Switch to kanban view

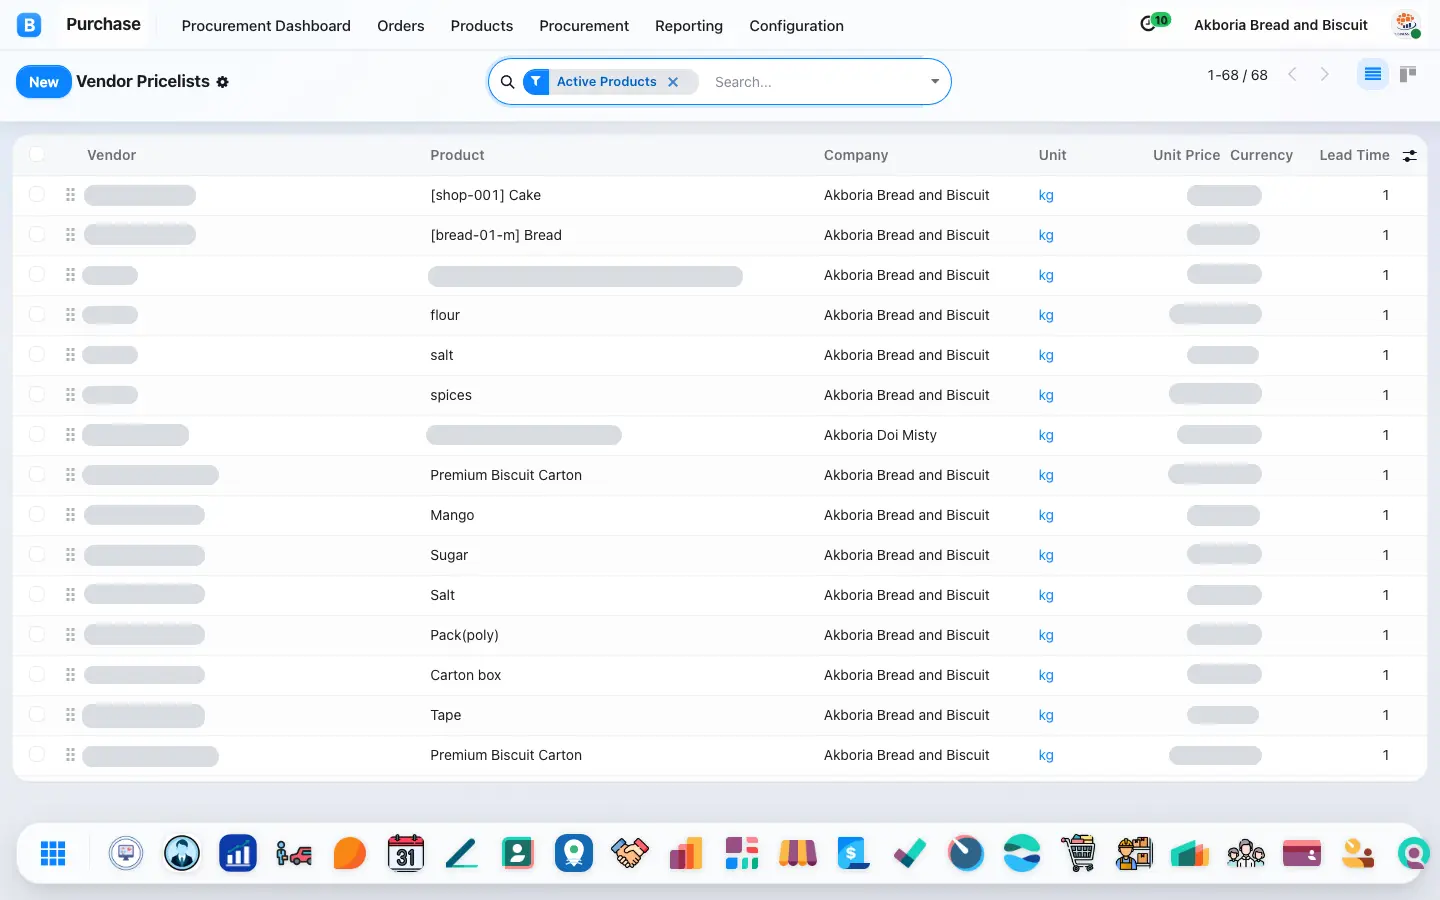(x=1408, y=74)
